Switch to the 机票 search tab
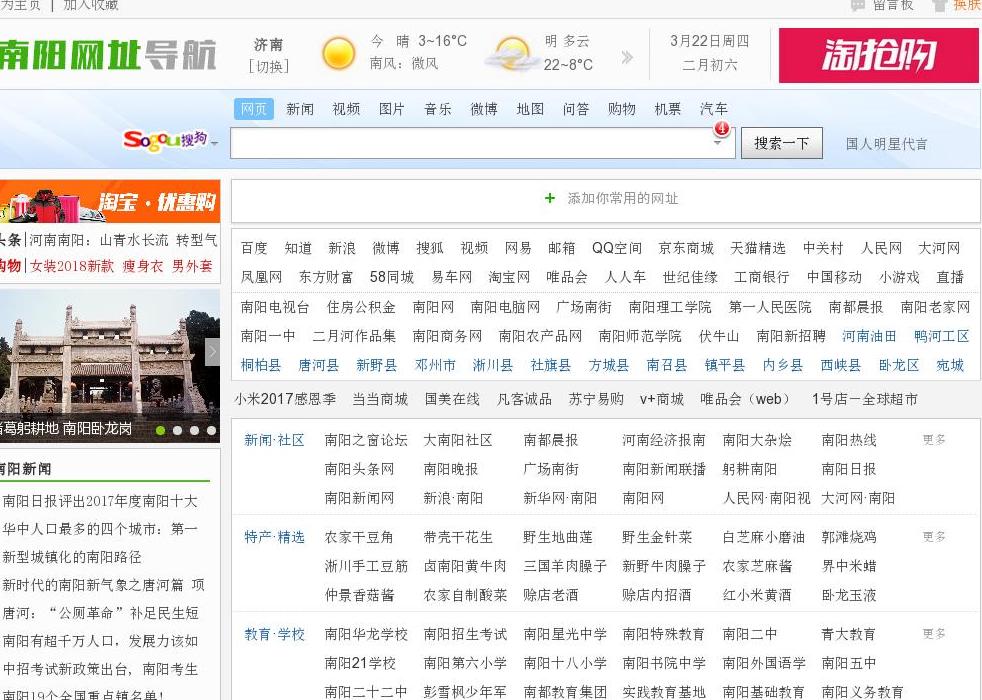This screenshot has width=982, height=700. pos(668,109)
